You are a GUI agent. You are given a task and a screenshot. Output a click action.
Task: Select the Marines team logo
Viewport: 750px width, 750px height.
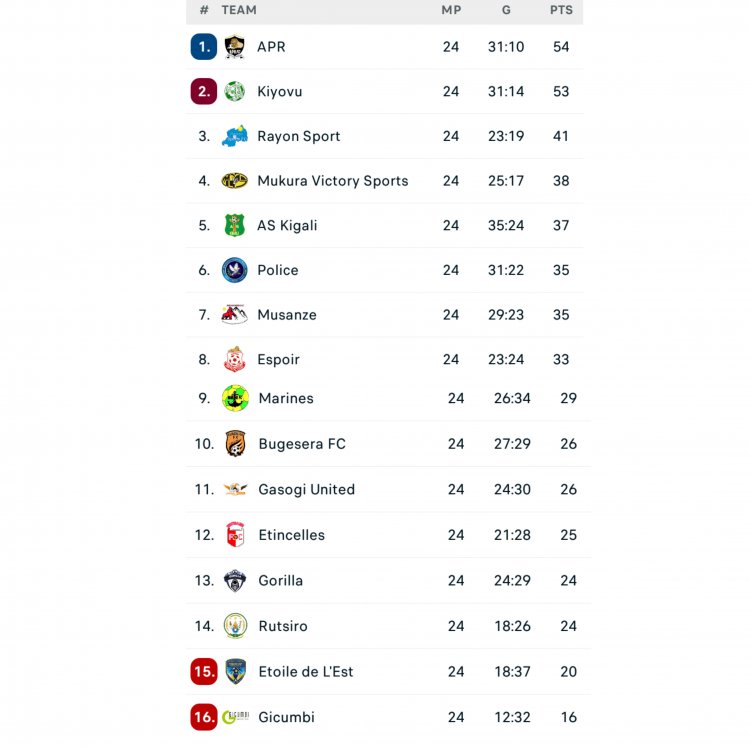(x=235, y=398)
